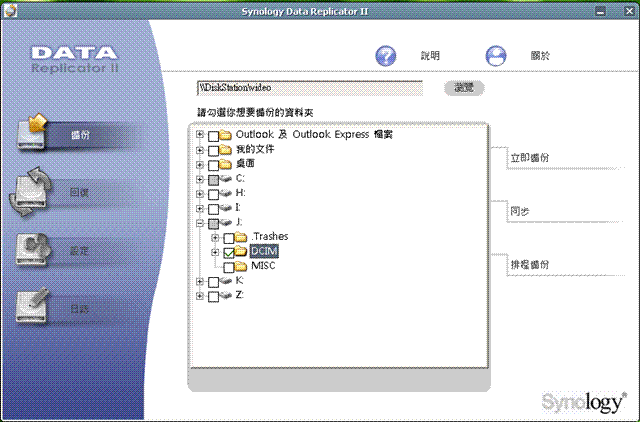Expand the K: drive node
This screenshot has width=640, height=422.
200,282
